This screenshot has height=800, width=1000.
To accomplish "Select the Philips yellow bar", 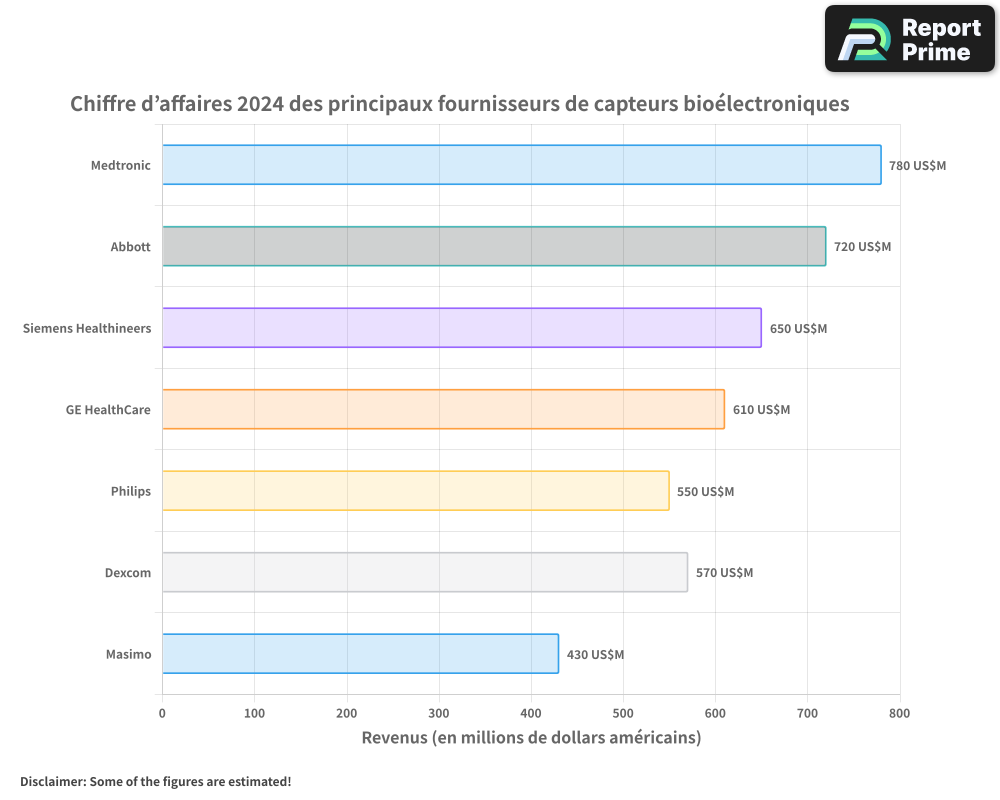I will 415,491.
